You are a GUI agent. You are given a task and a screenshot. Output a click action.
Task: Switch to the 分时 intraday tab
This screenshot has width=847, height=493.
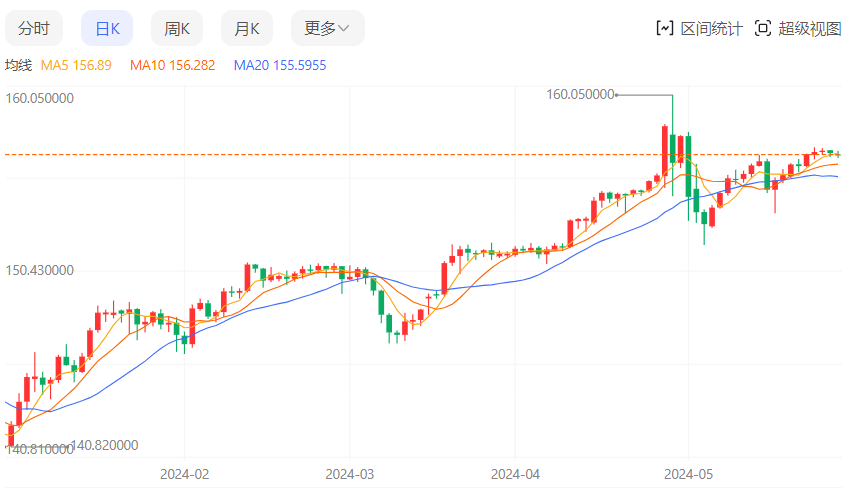[x=34, y=28]
